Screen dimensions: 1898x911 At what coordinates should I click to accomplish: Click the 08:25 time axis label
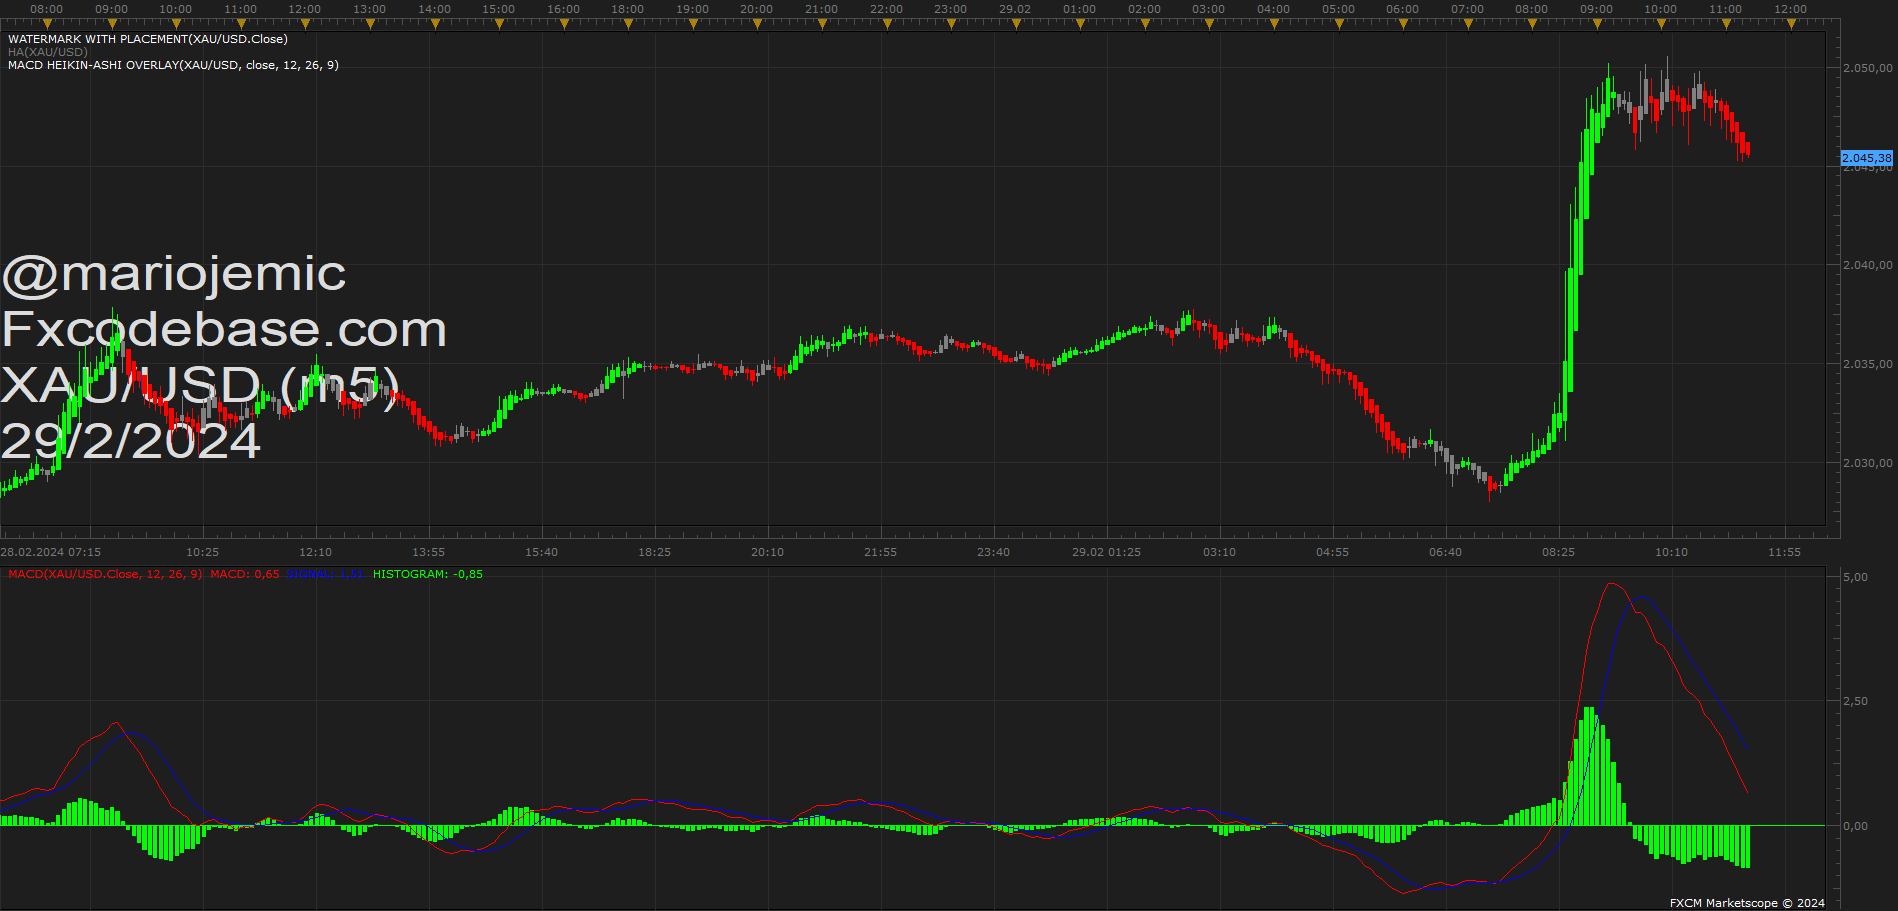coord(1559,552)
